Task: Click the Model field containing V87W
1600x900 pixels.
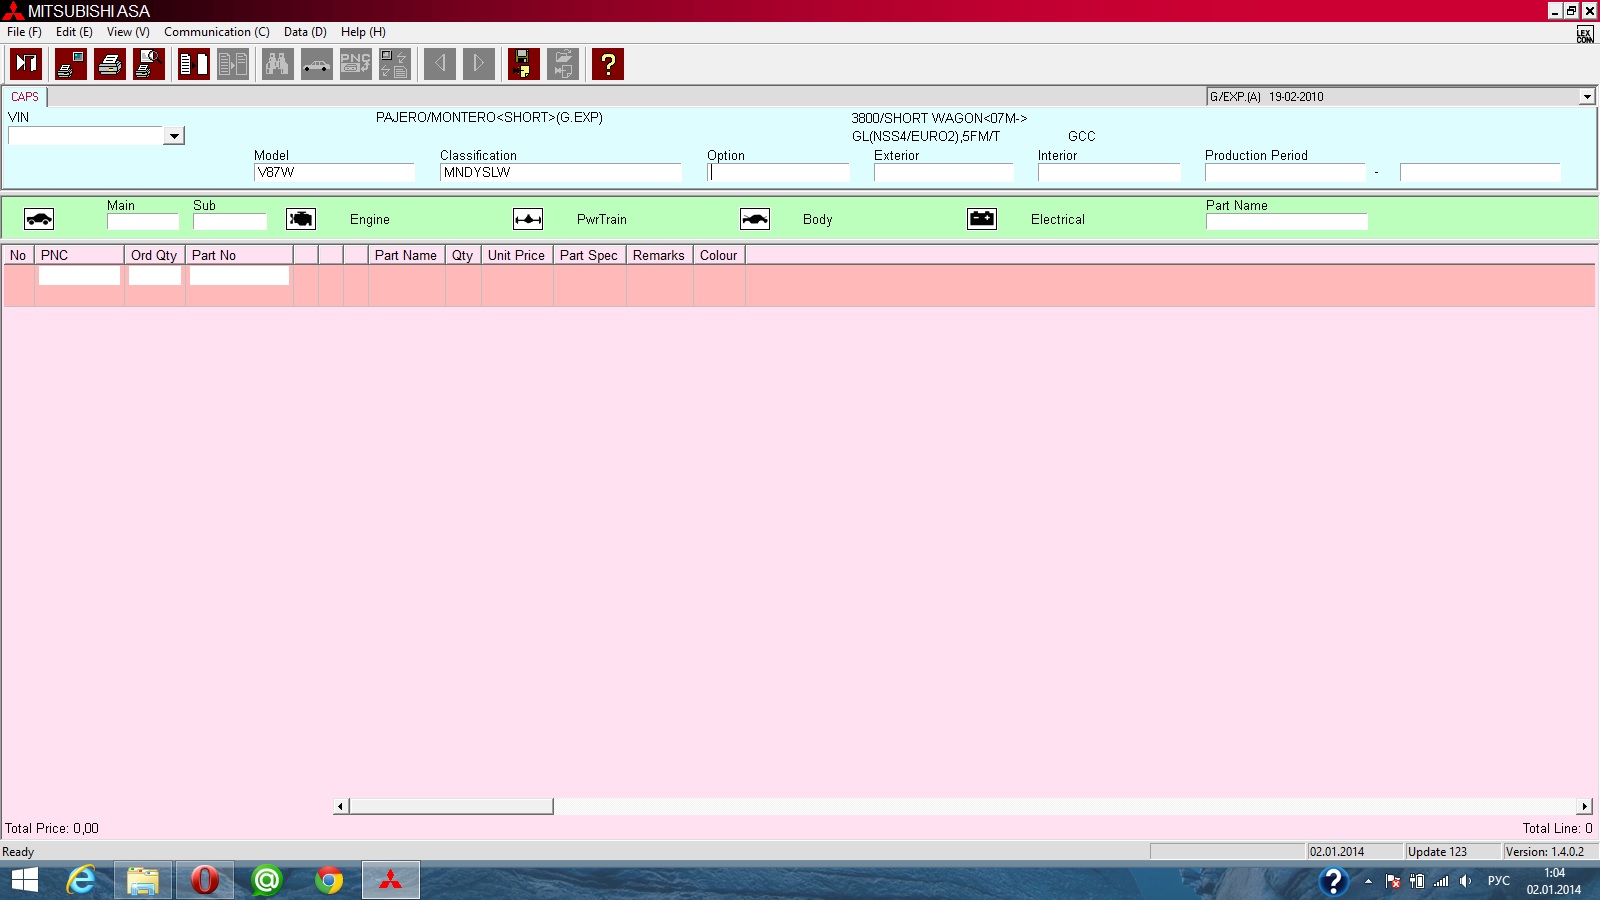Action: click(x=334, y=173)
